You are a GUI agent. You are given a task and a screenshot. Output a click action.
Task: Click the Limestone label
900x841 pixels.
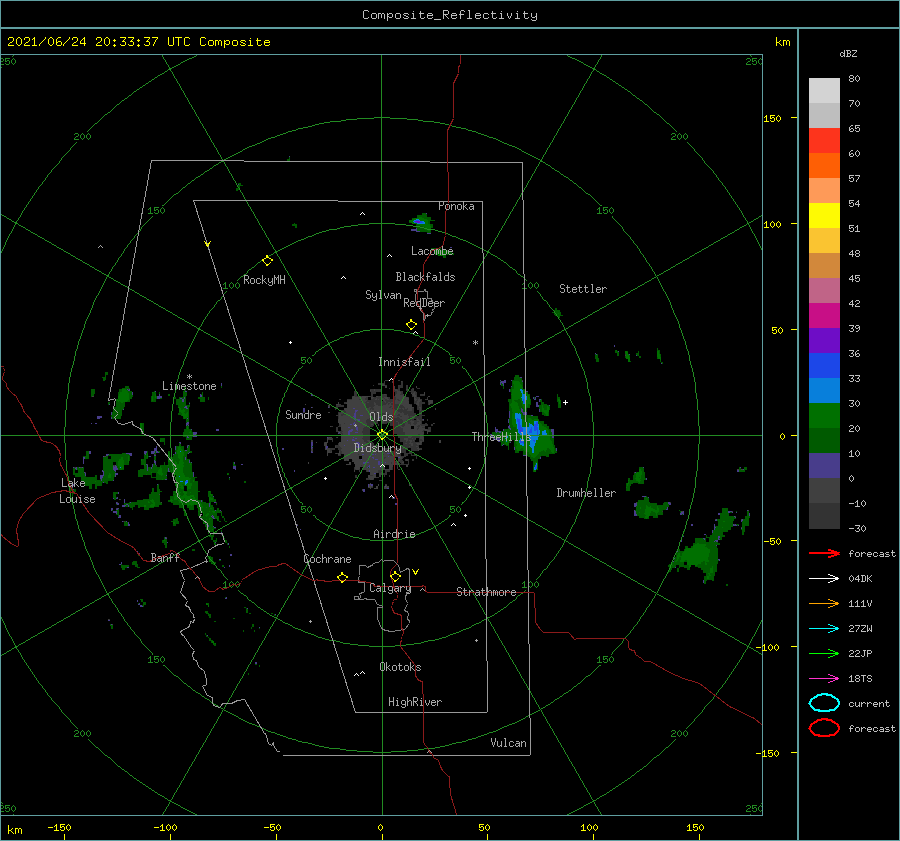(x=189, y=386)
